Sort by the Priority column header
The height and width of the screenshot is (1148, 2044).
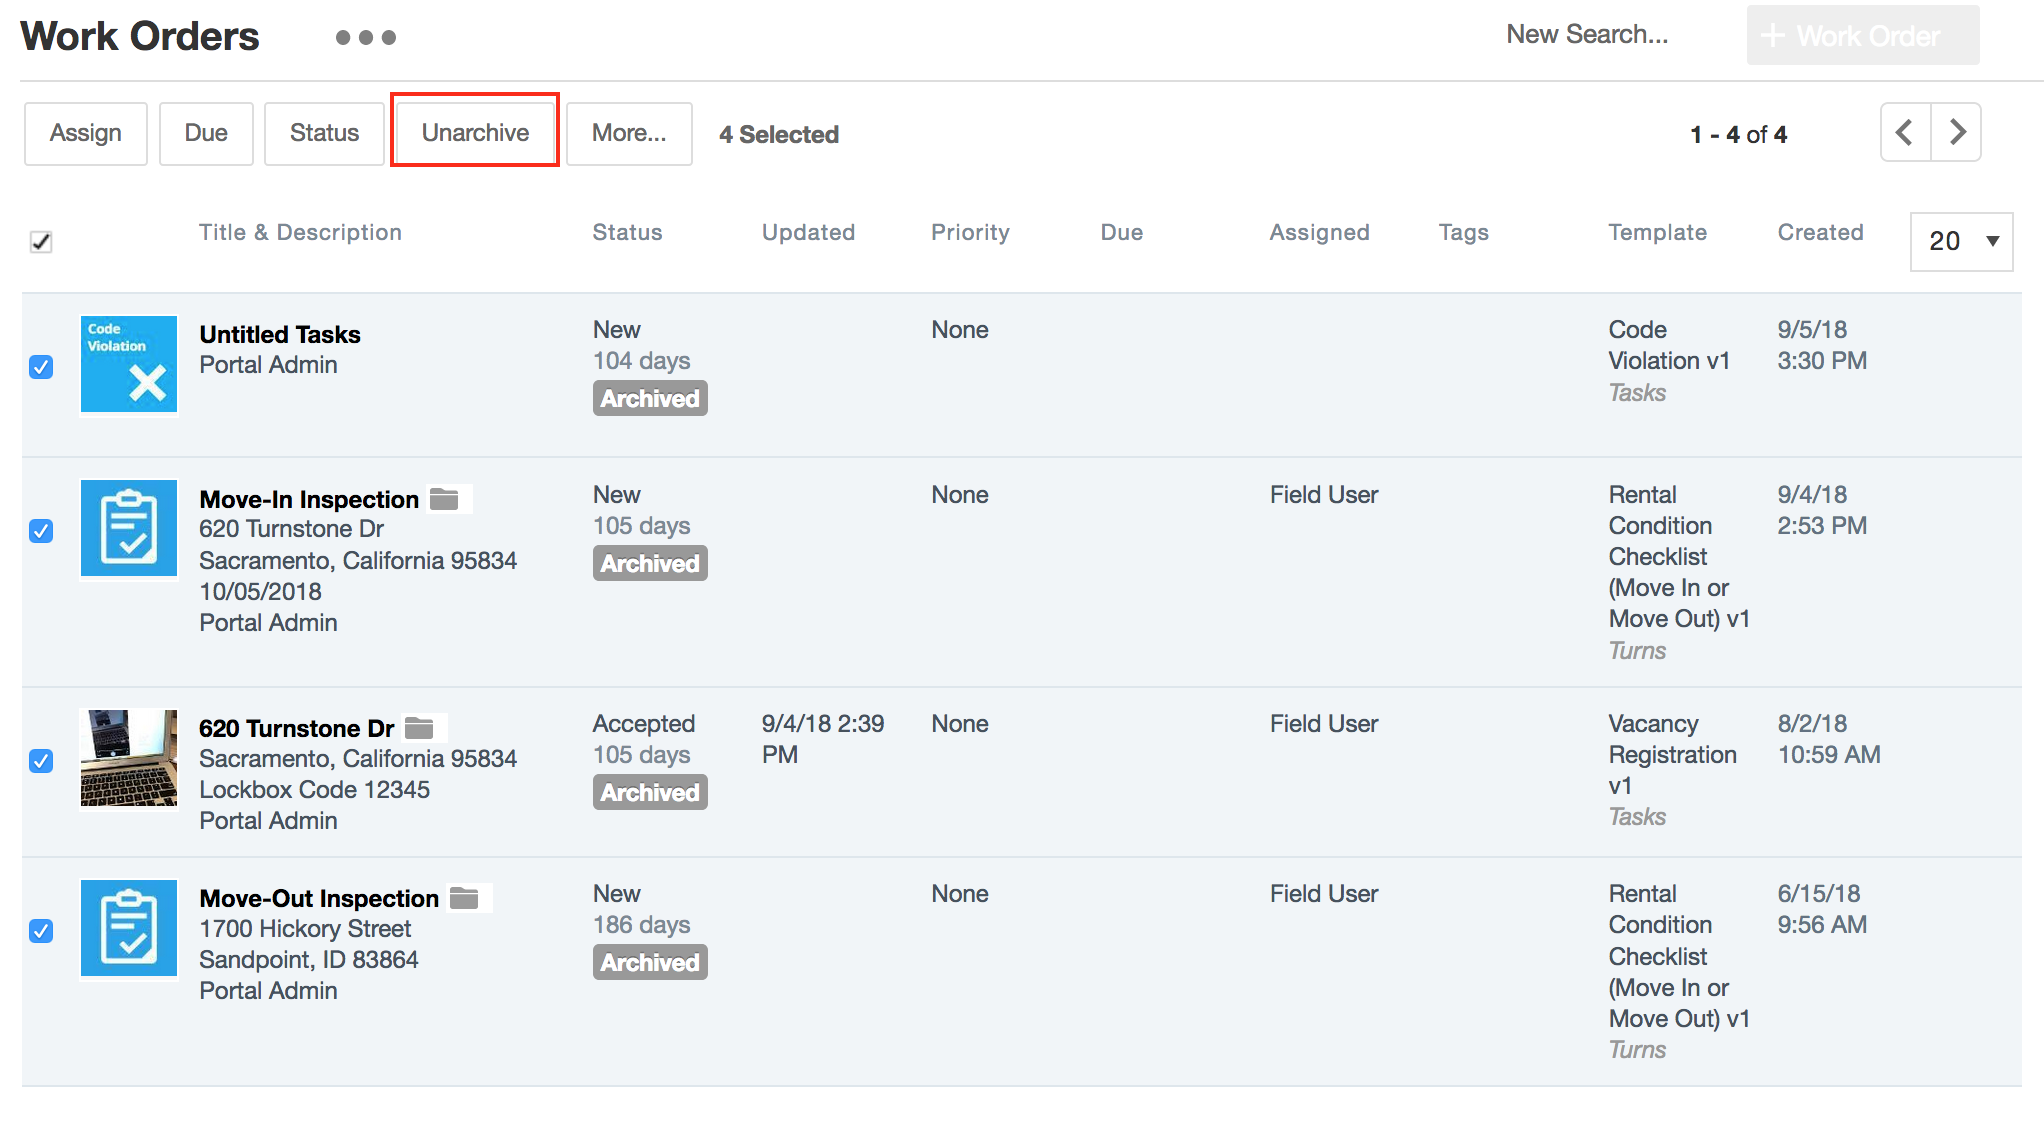click(970, 232)
